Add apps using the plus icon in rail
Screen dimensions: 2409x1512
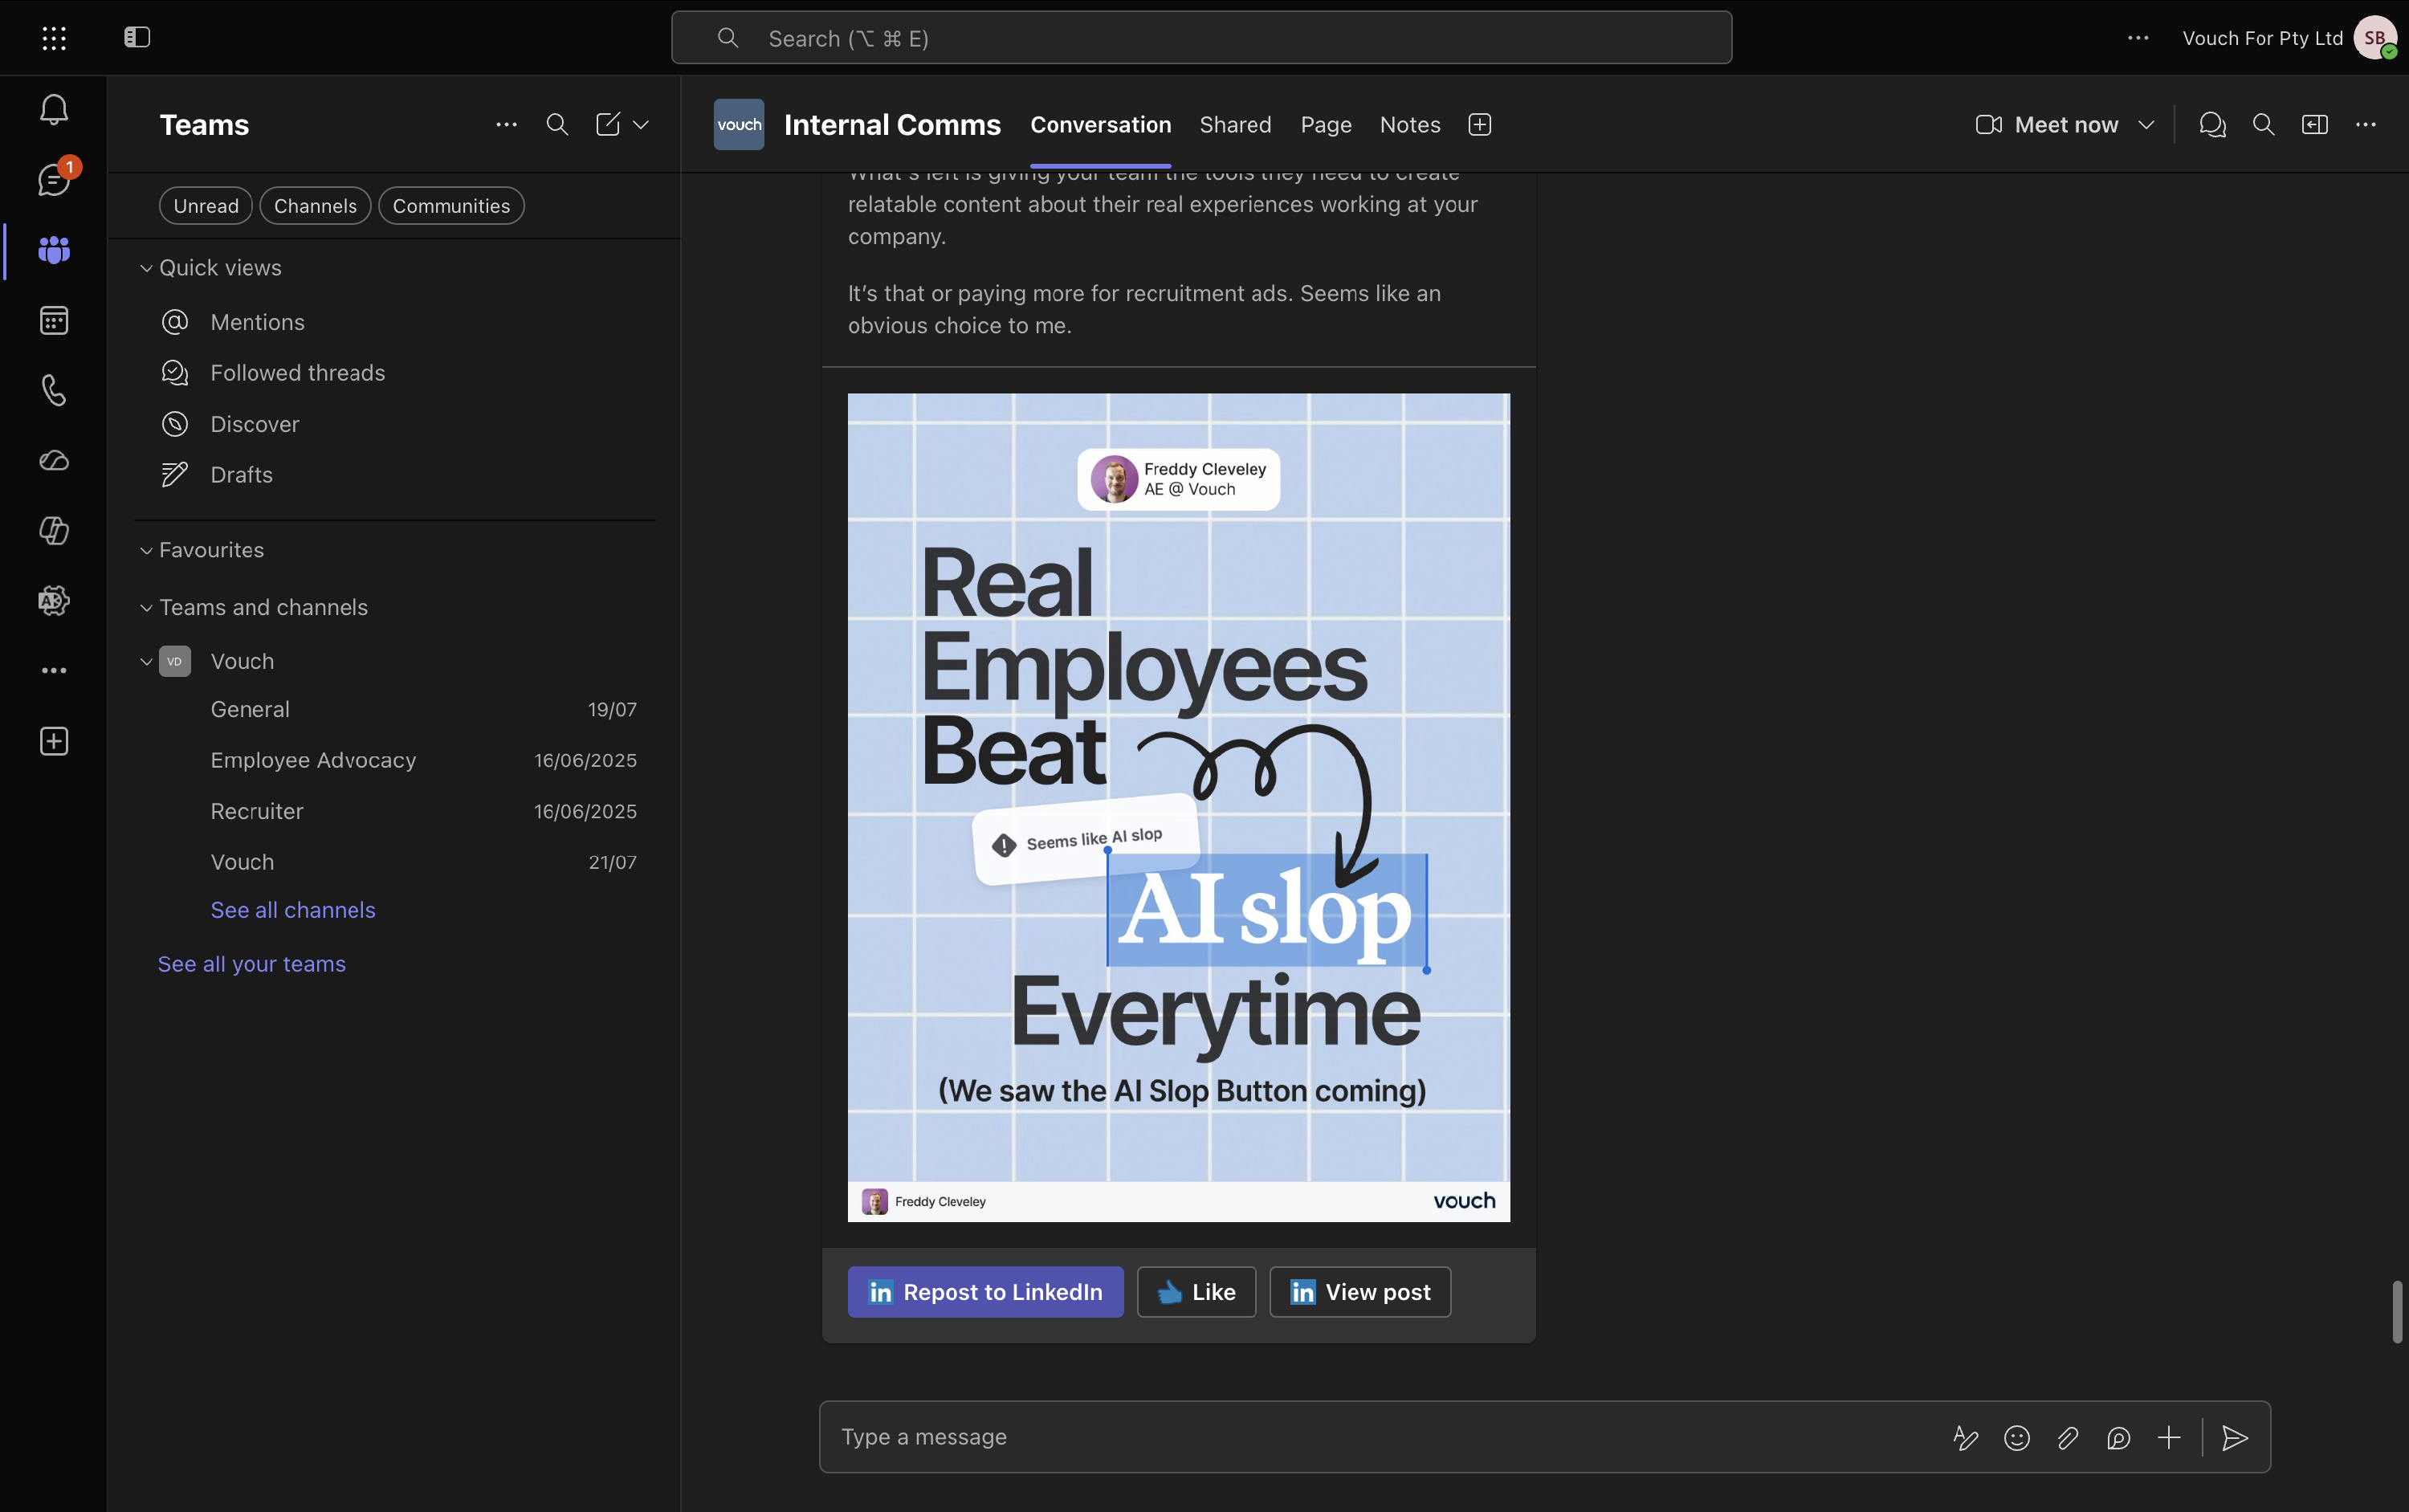coord(54,741)
